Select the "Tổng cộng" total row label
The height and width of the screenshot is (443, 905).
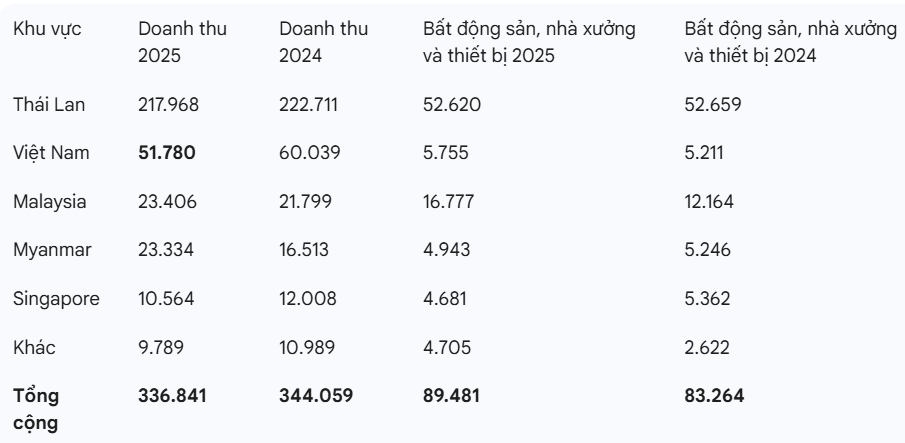[x=35, y=409]
